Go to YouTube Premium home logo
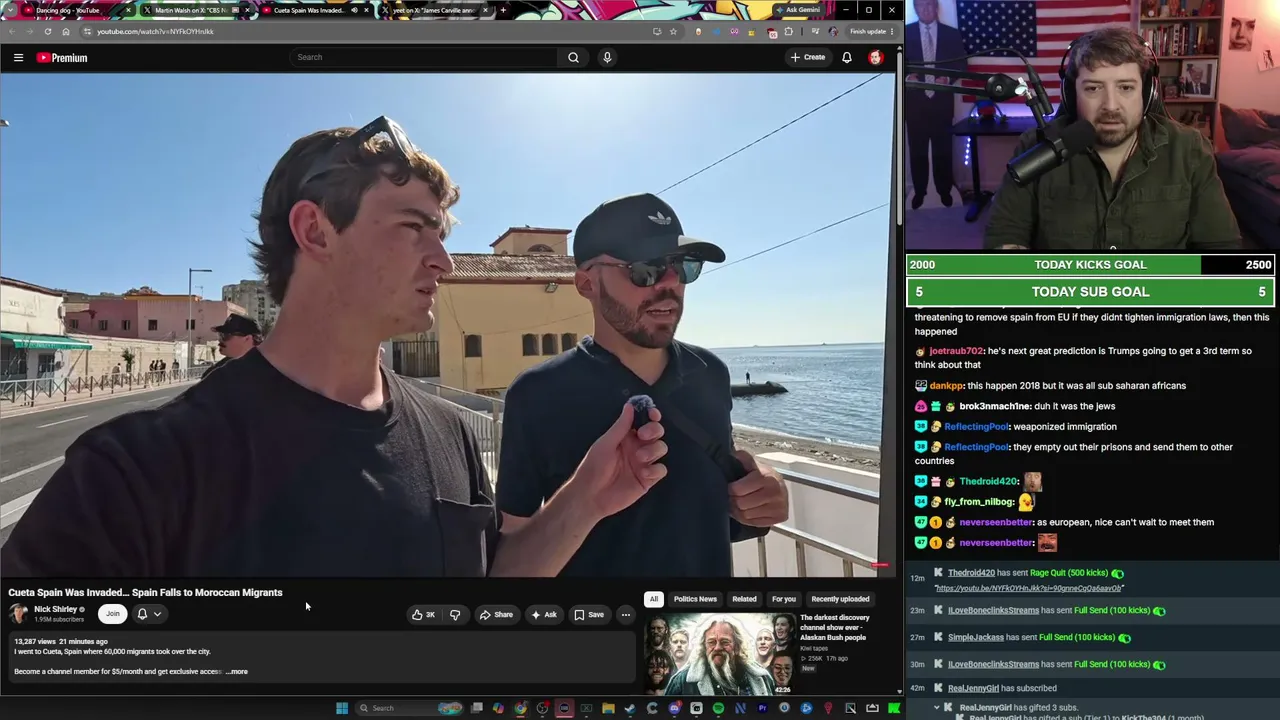The height and width of the screenshot is (720, 1280). (62, 58)
